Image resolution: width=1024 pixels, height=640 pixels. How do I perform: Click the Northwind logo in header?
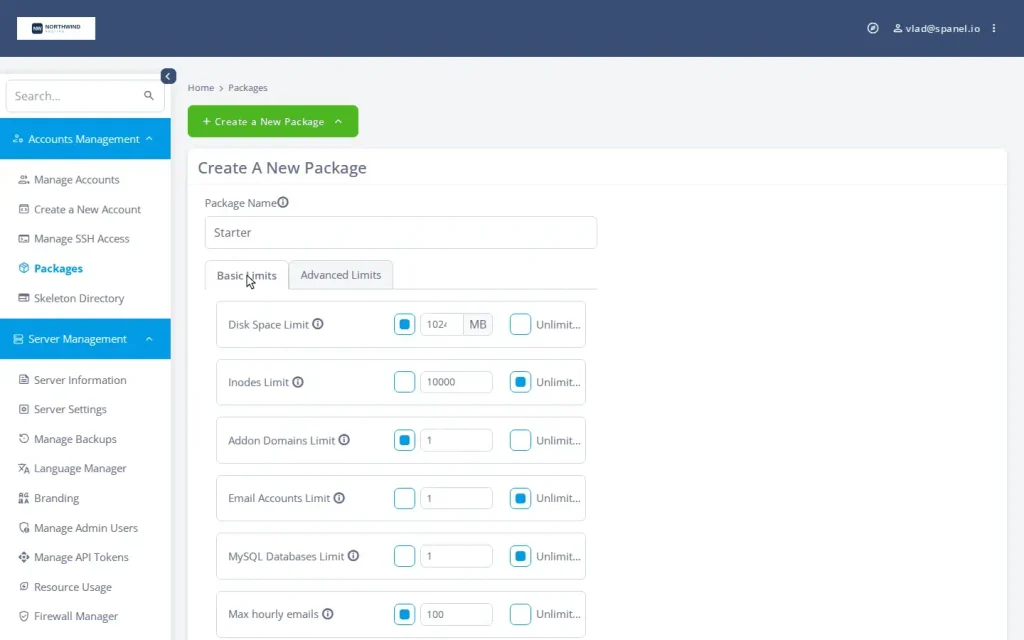(56, 28)
